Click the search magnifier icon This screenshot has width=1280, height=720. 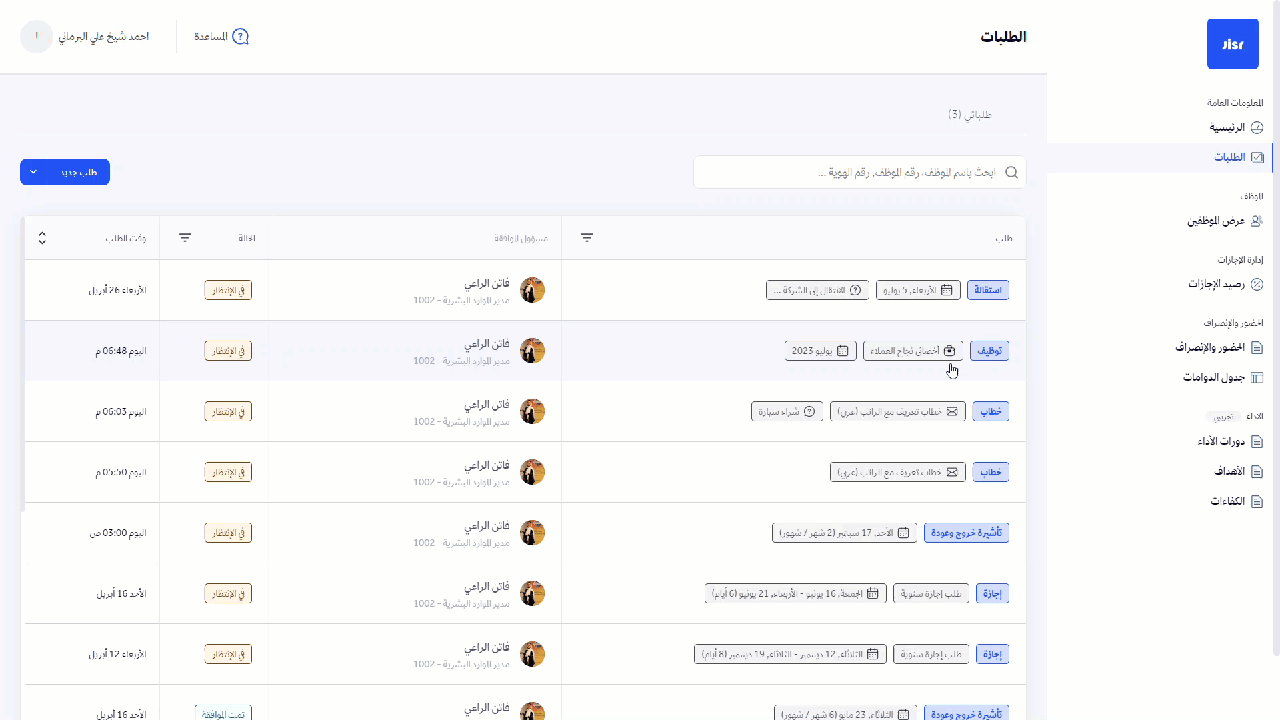coord(1011,172)
